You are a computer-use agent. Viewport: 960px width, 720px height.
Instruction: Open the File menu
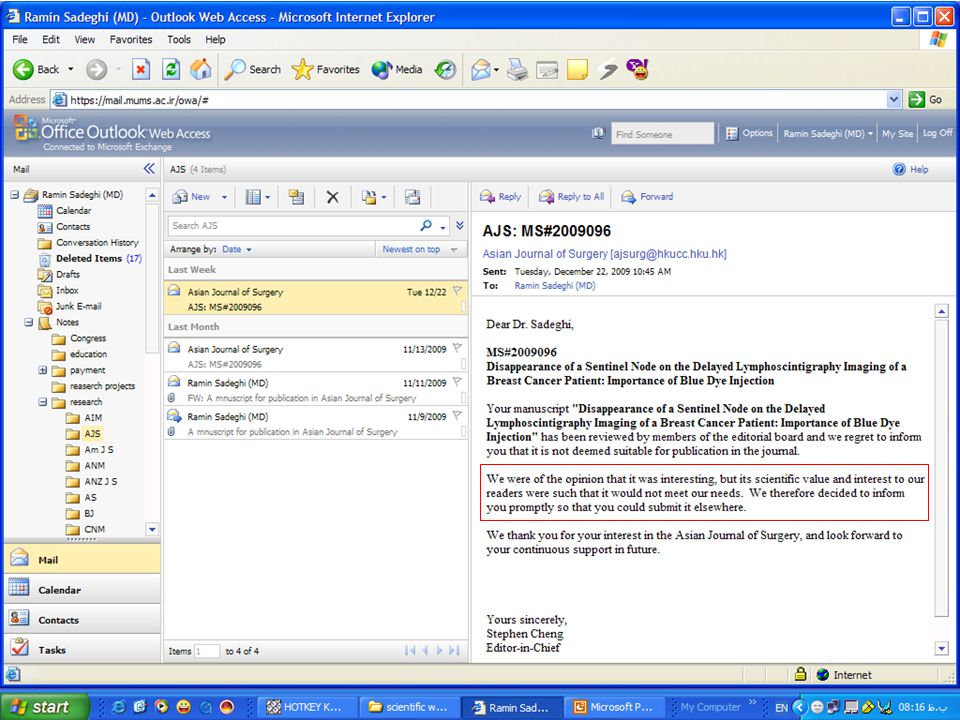pyautogui.click(x=20, y=39)
